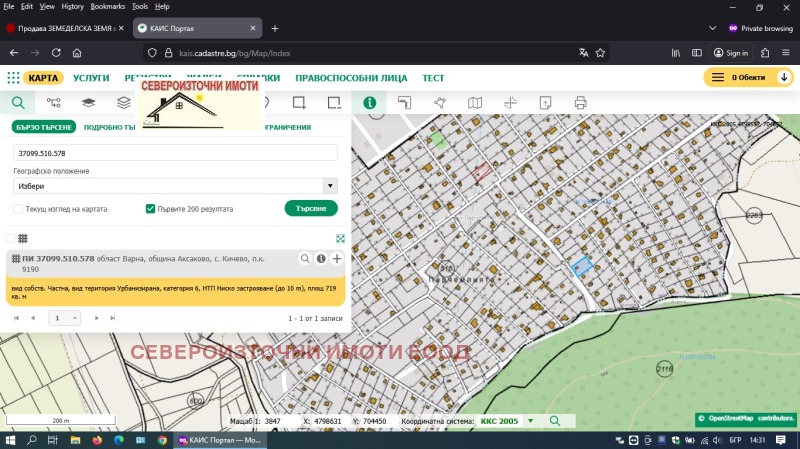Enable 'Текущ изглед на картата' checkbox
Image resolution: width=800 pixels, height=449 pixels.
click(18, 209)
